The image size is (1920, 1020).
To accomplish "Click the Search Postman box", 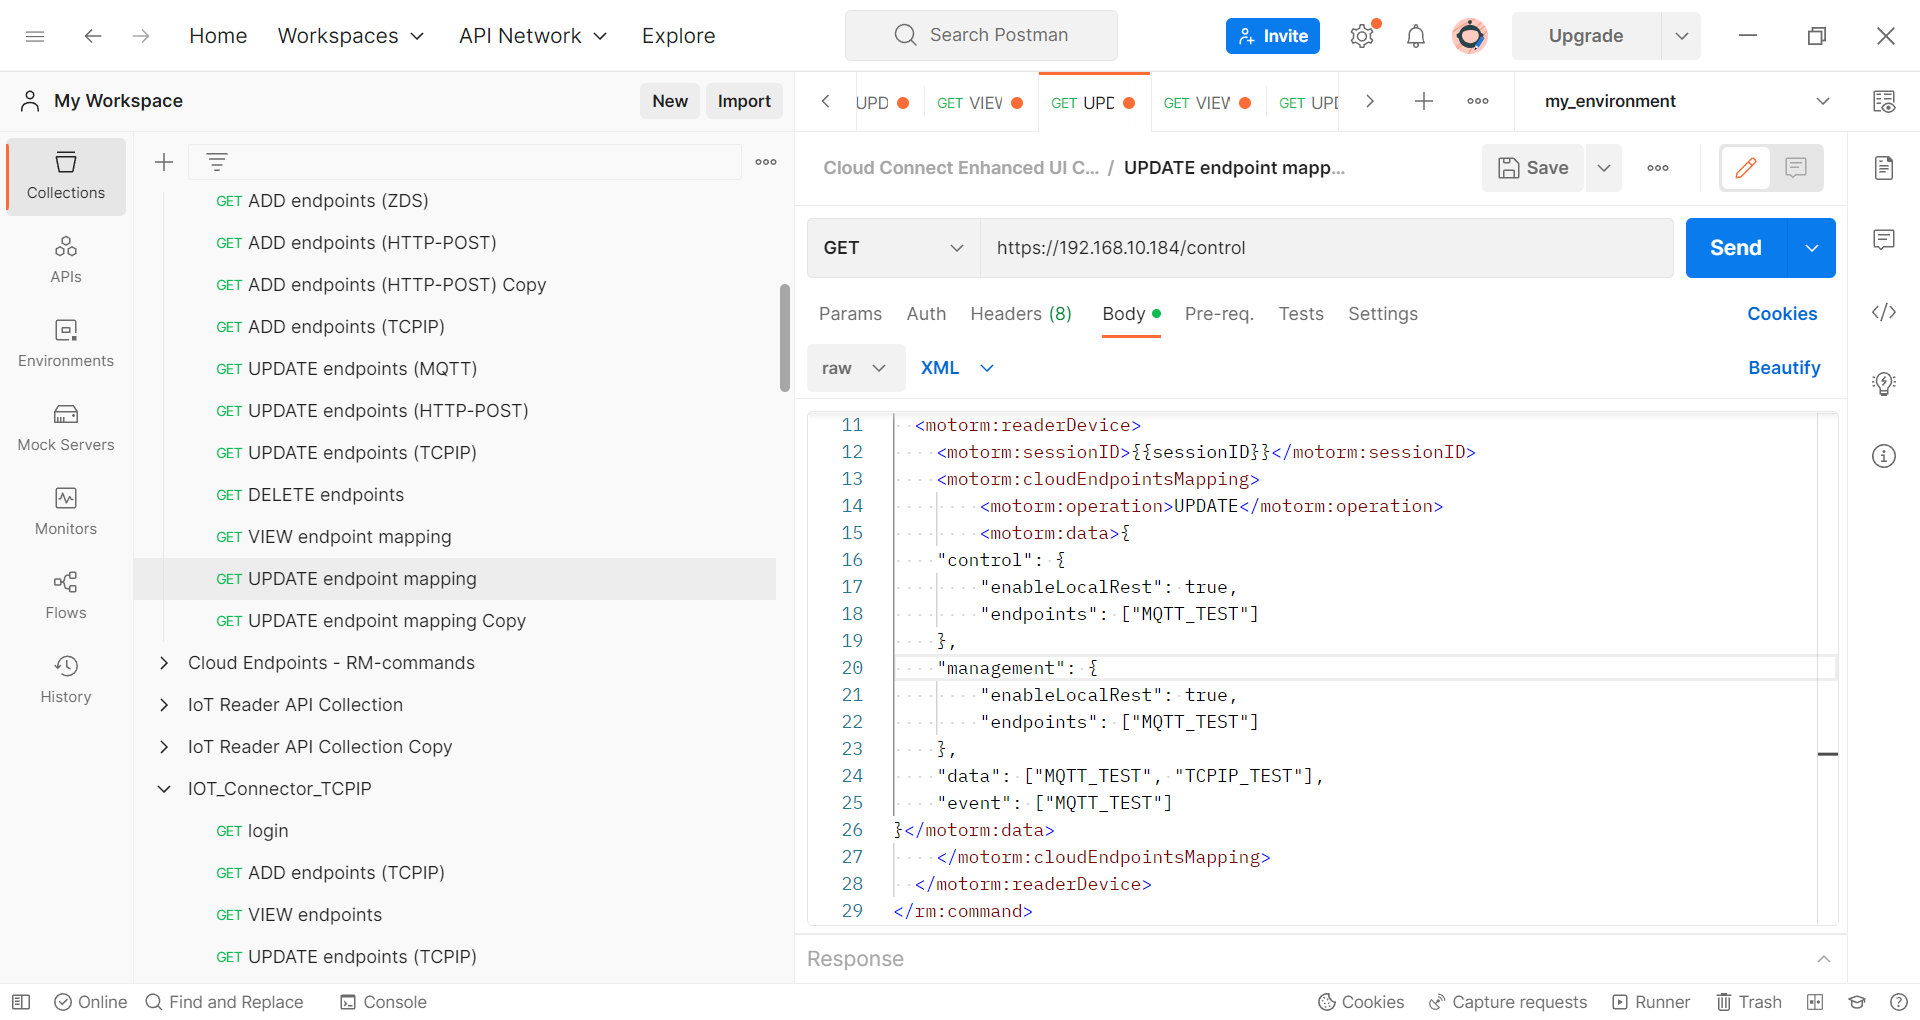I will click(981, 36).
